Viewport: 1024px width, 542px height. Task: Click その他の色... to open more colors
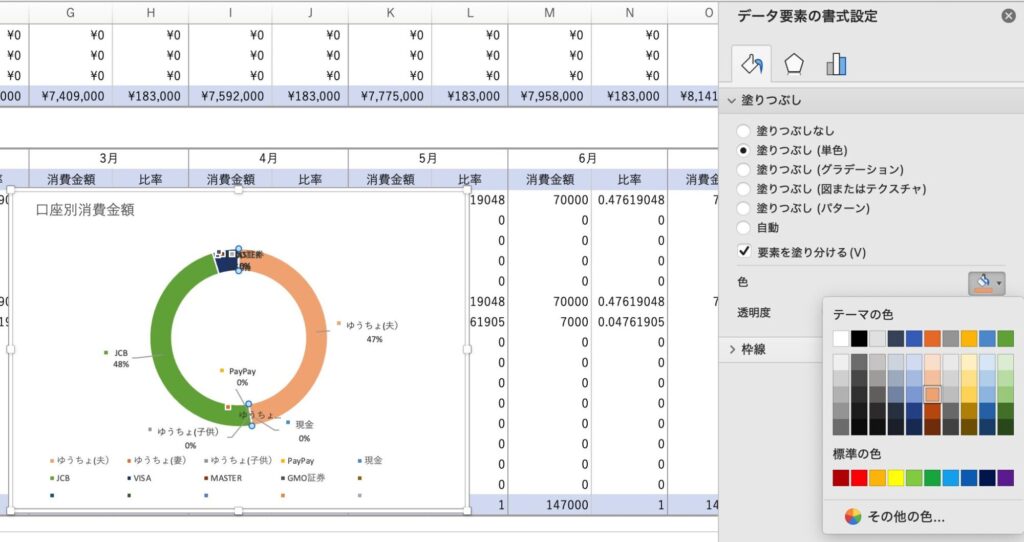click(906, 517)
